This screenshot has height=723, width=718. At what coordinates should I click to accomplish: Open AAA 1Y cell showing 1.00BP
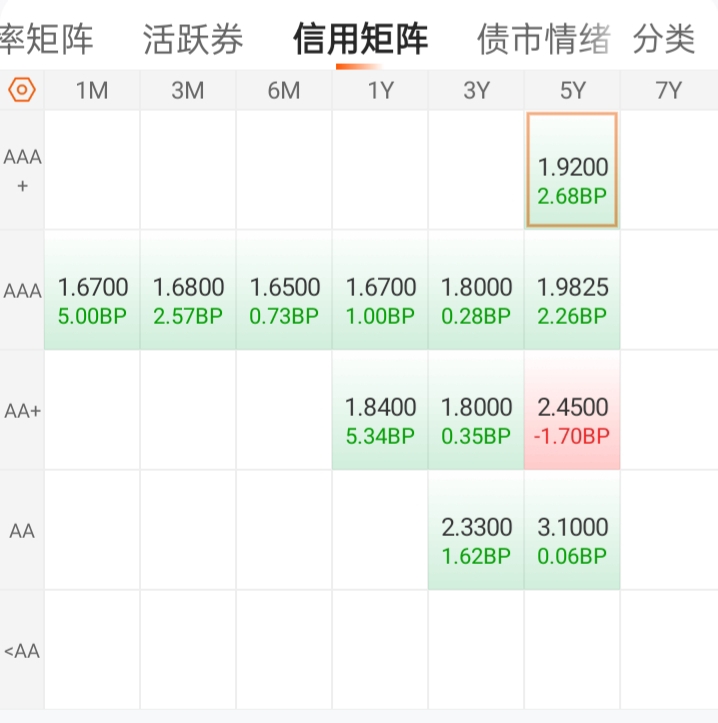point(380,290)
